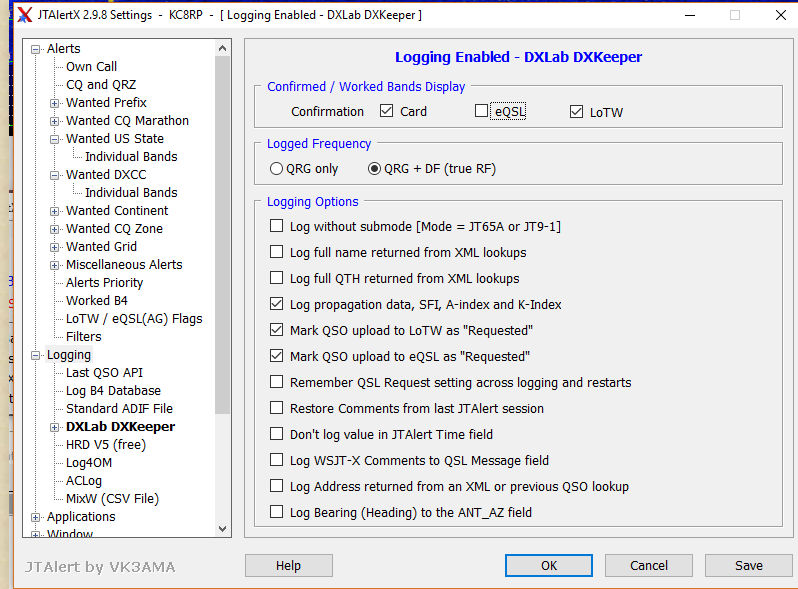Expand the Wanted Grid node
Screen dimensions: 798x589
click(x=54, y=247)
